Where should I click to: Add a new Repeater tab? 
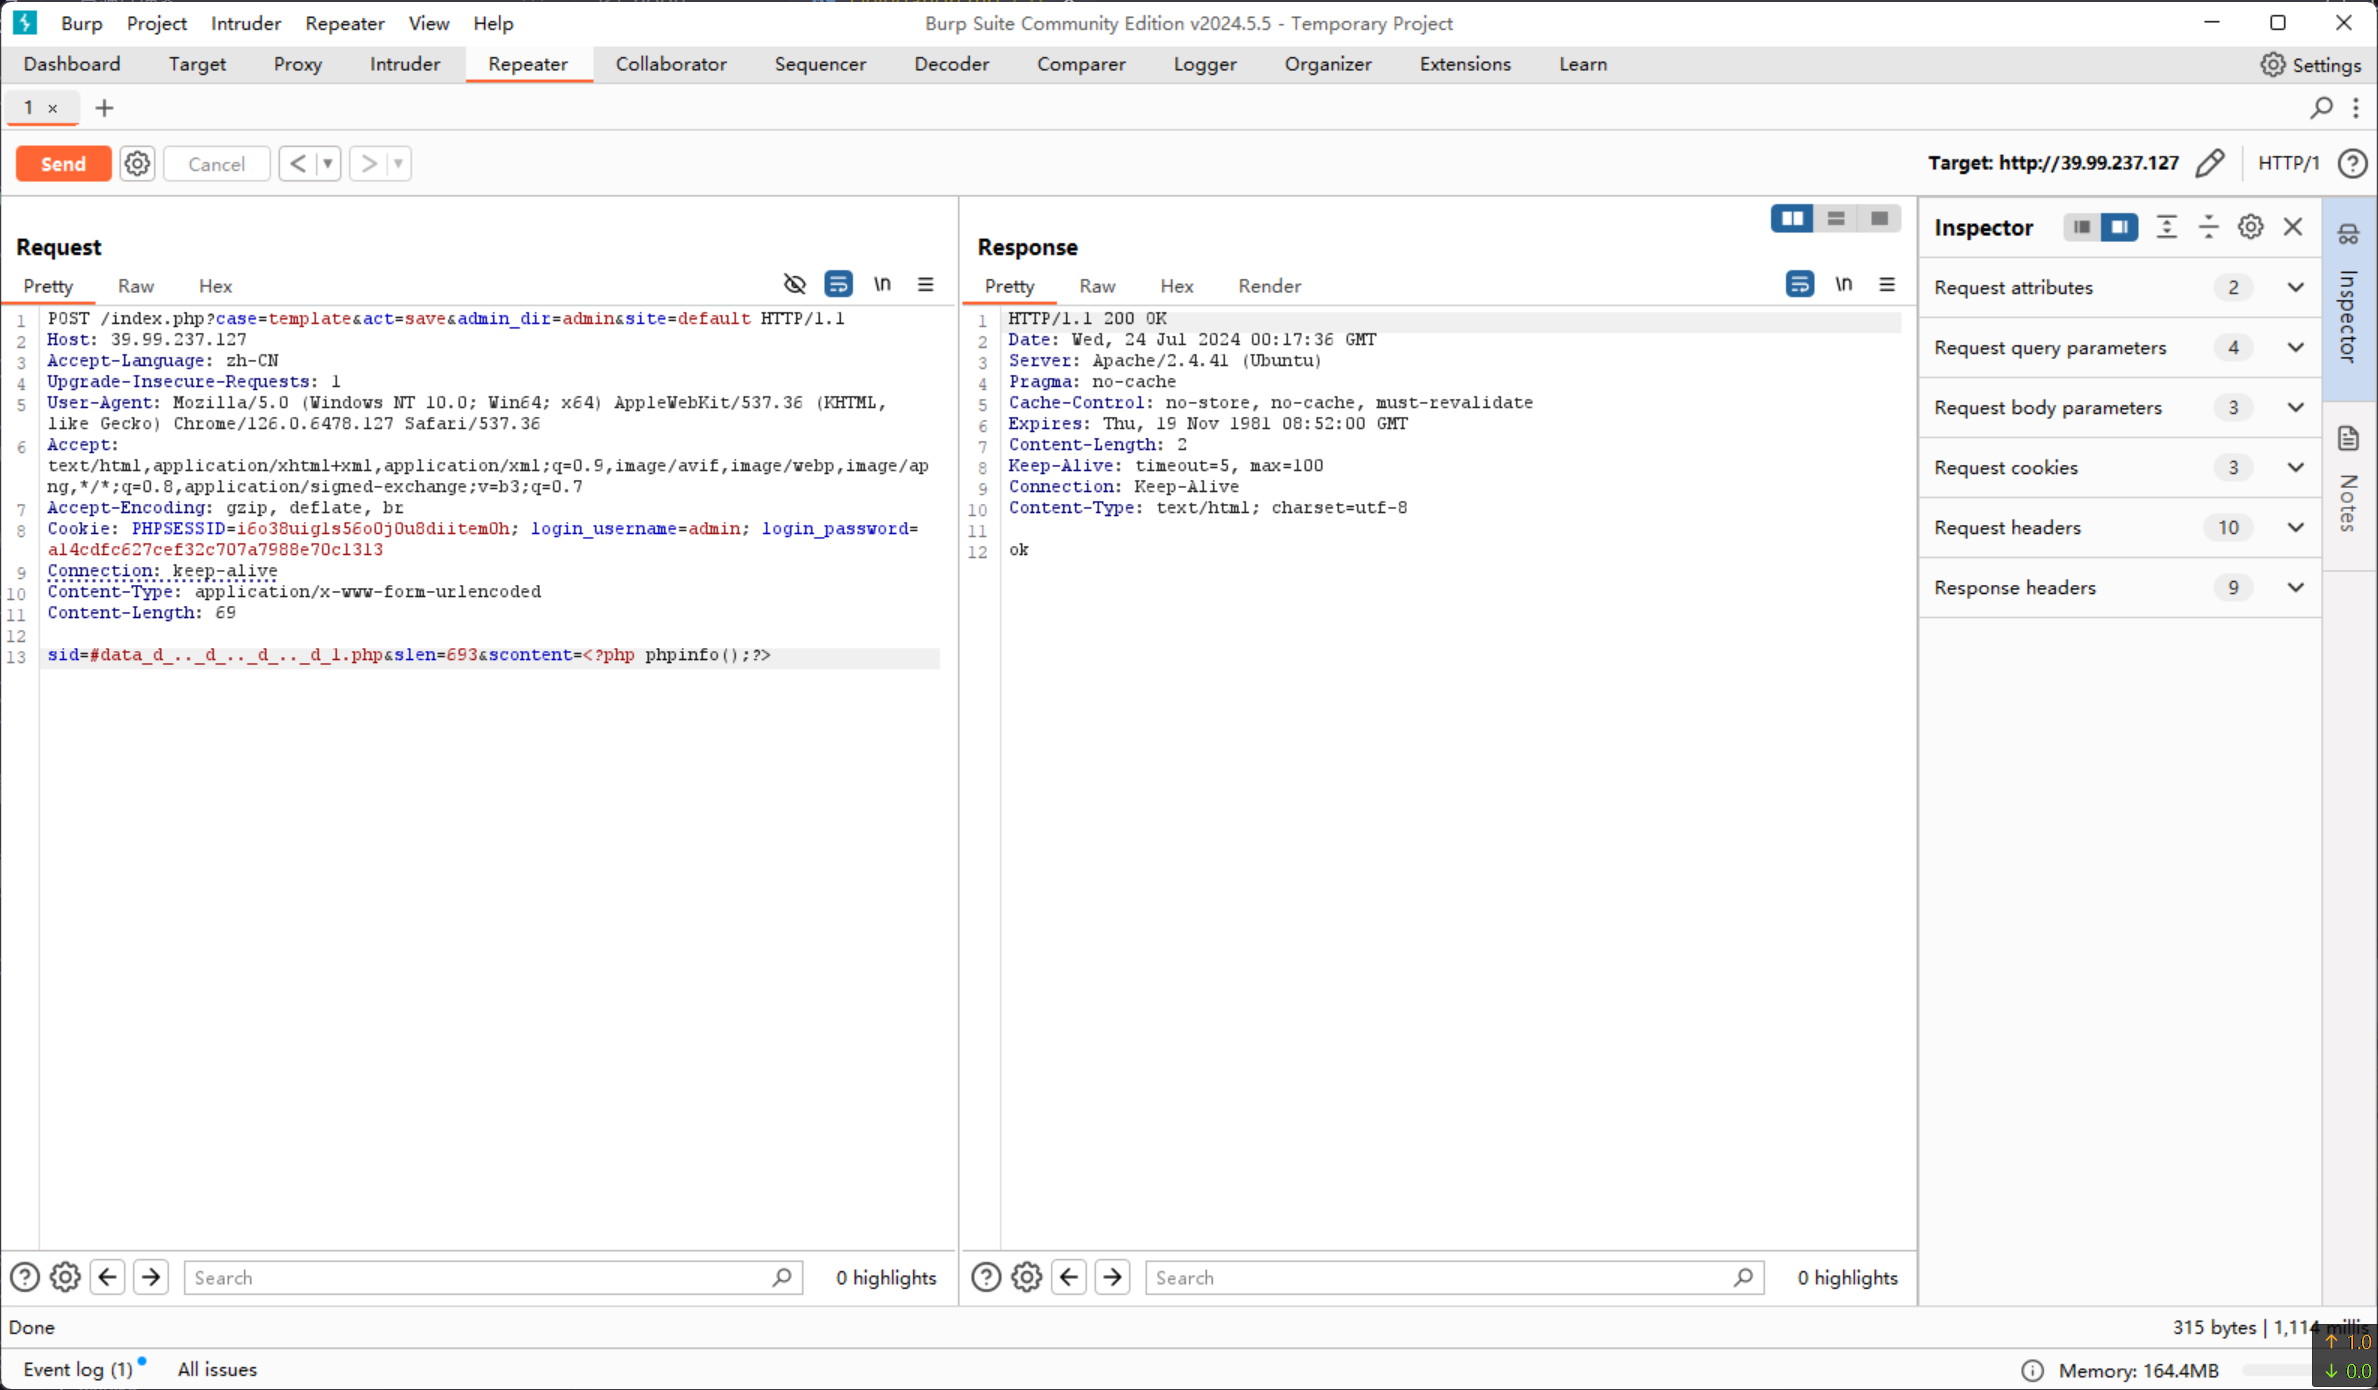pos(104,108)
